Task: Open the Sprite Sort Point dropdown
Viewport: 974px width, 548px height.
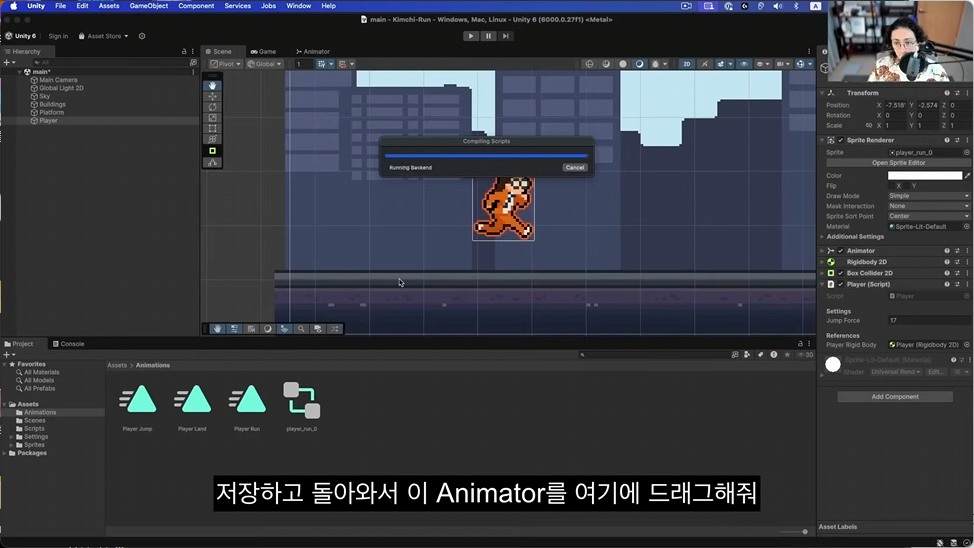Action: click(928, 216)
